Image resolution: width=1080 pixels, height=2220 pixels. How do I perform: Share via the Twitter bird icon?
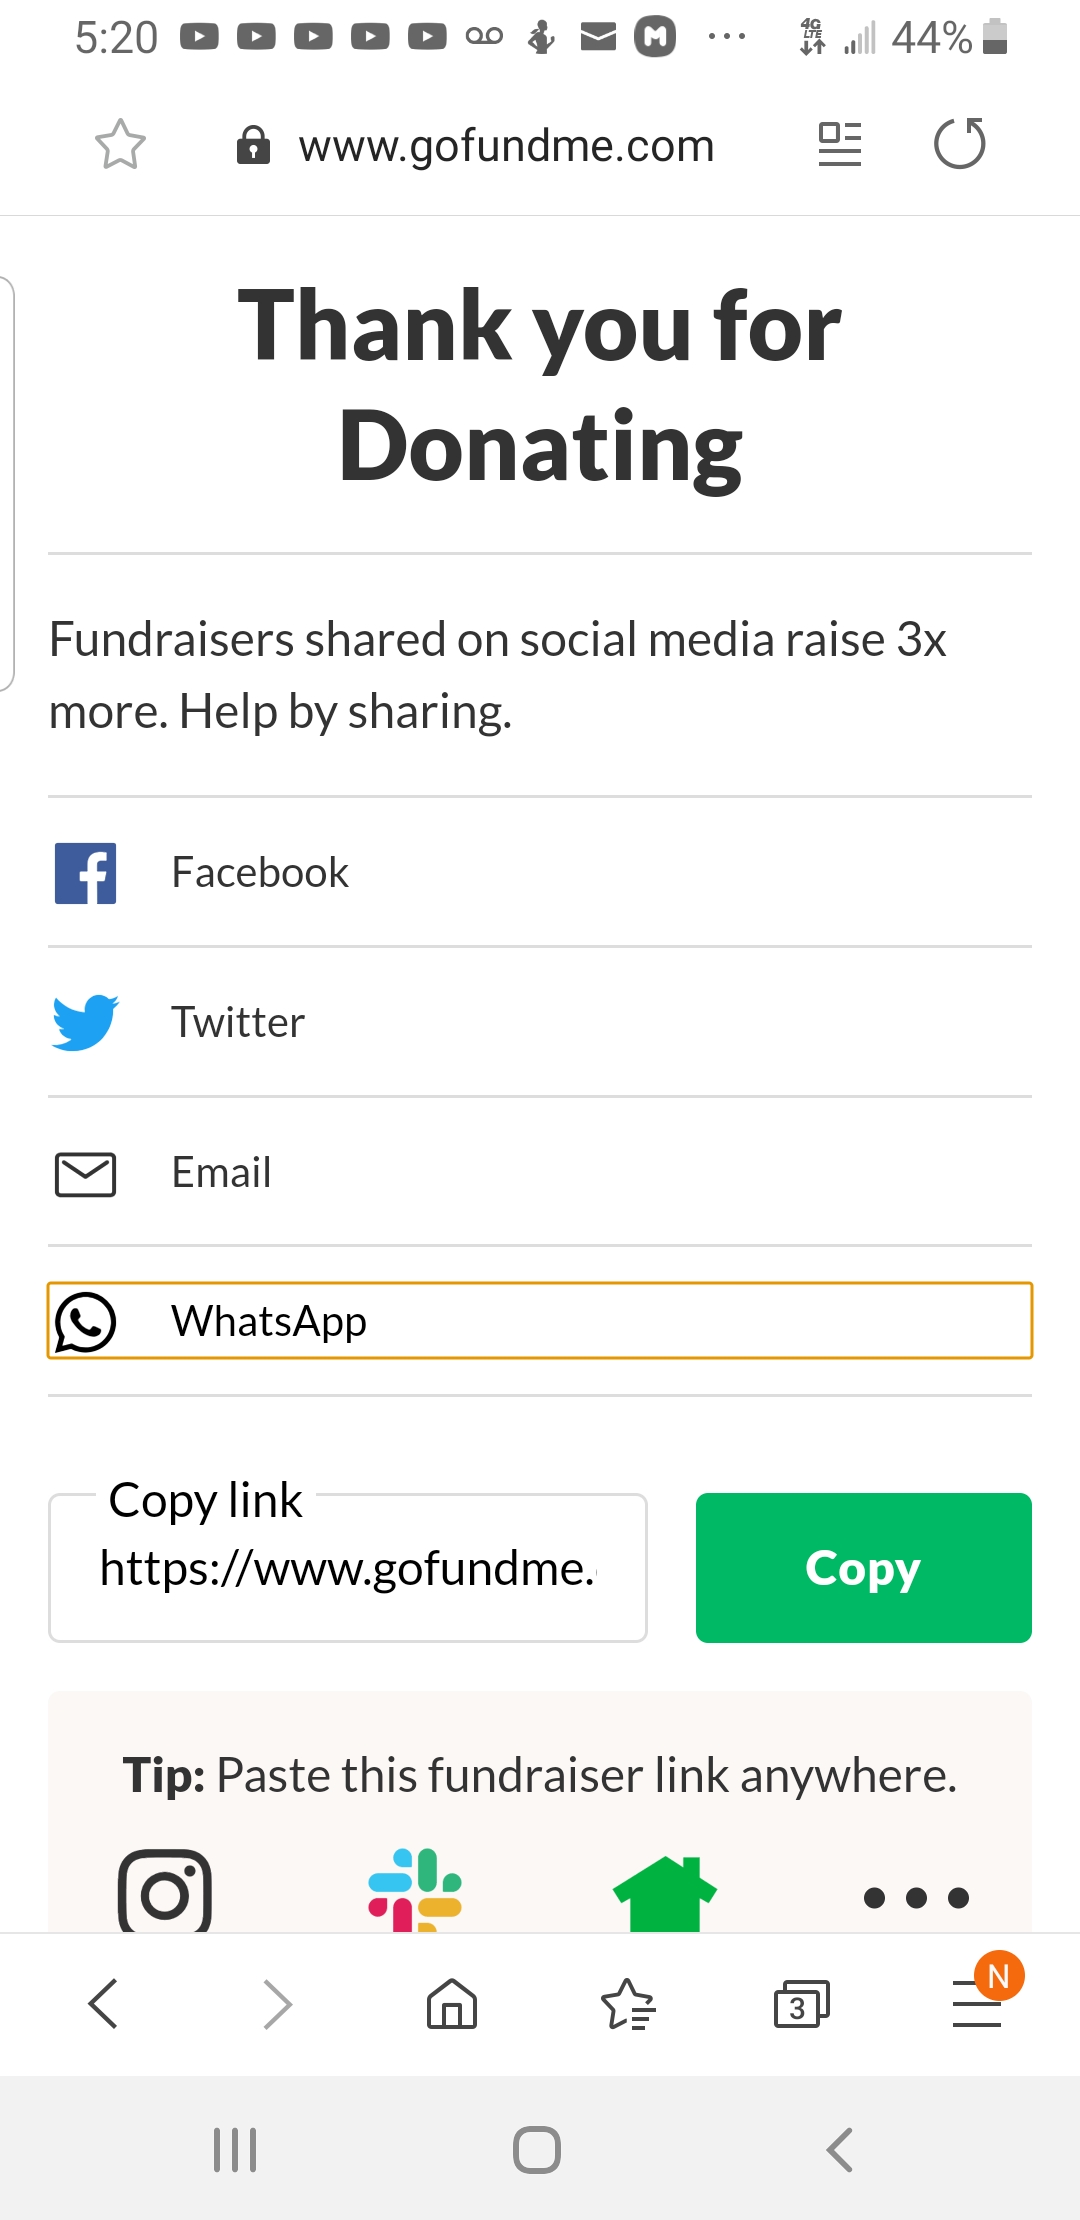[85, 1022]
